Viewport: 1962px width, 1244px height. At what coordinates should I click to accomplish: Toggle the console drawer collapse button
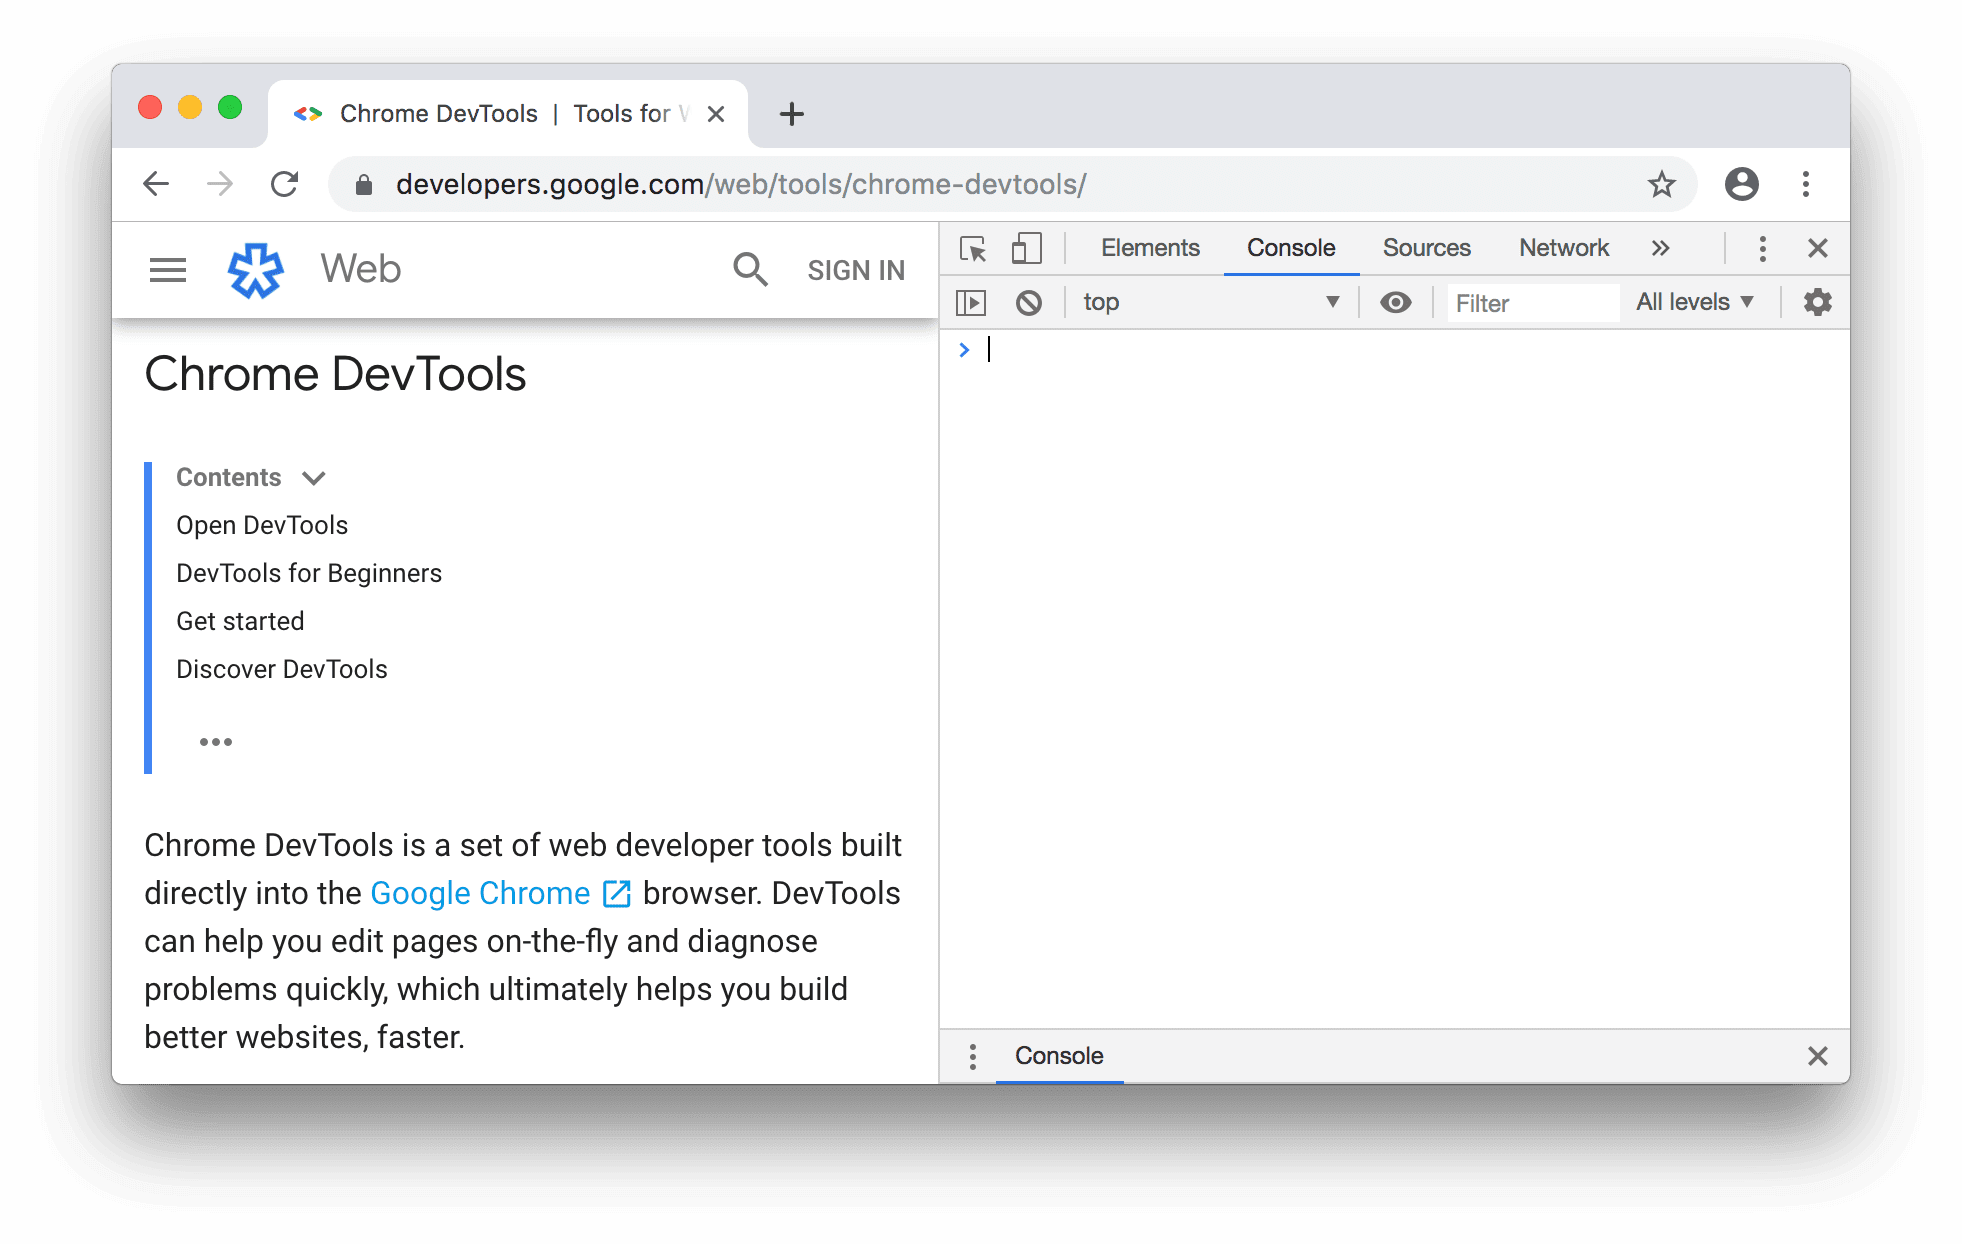pyautogui.click(x=1816, y=1055)
